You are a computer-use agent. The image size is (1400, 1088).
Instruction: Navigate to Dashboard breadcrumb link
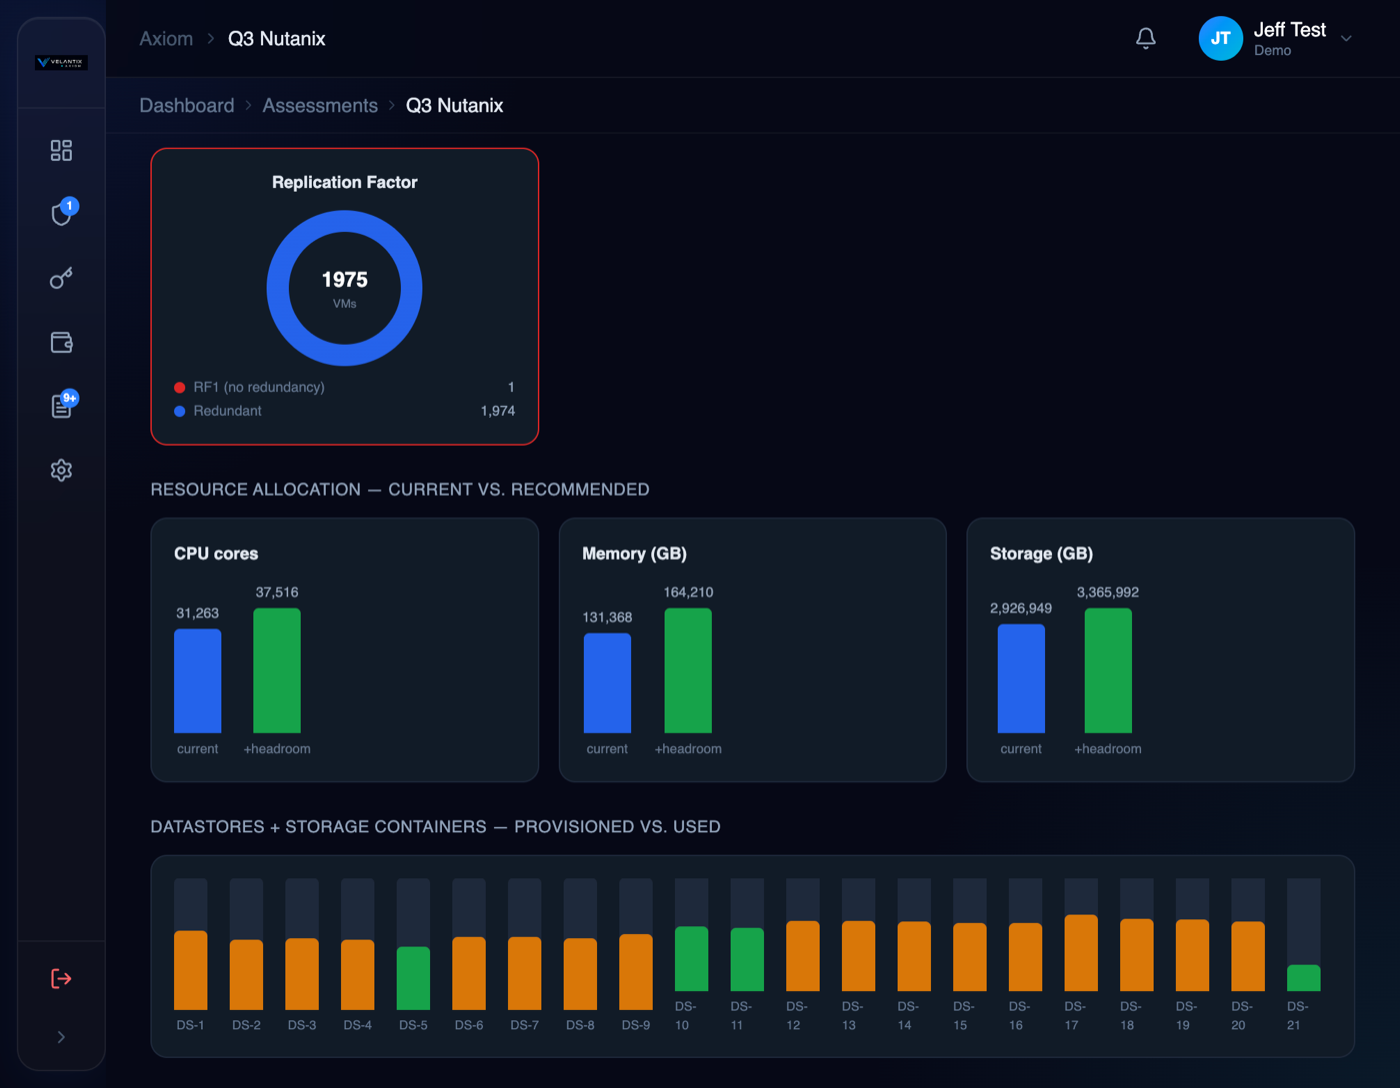point(187,105)
